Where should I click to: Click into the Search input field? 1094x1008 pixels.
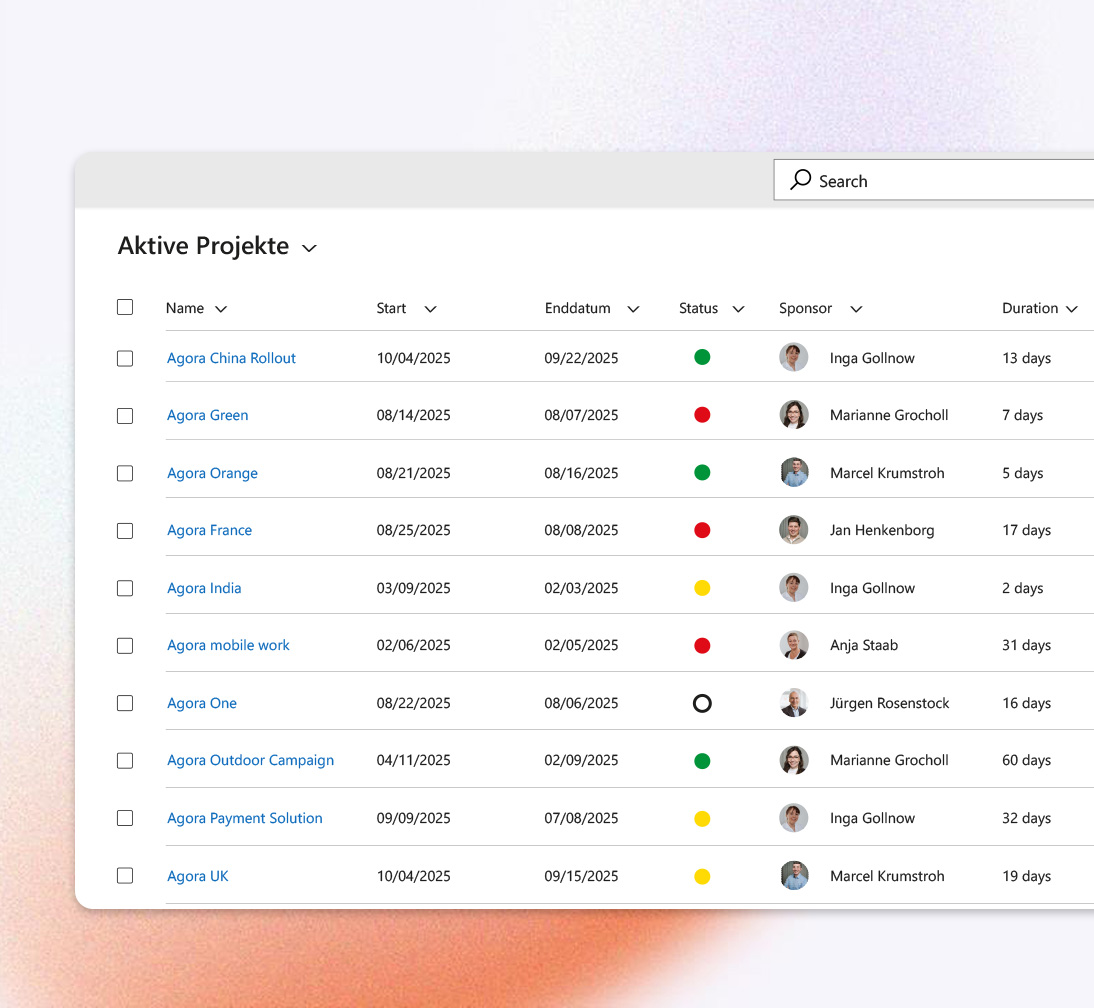[x=934, y=180]
